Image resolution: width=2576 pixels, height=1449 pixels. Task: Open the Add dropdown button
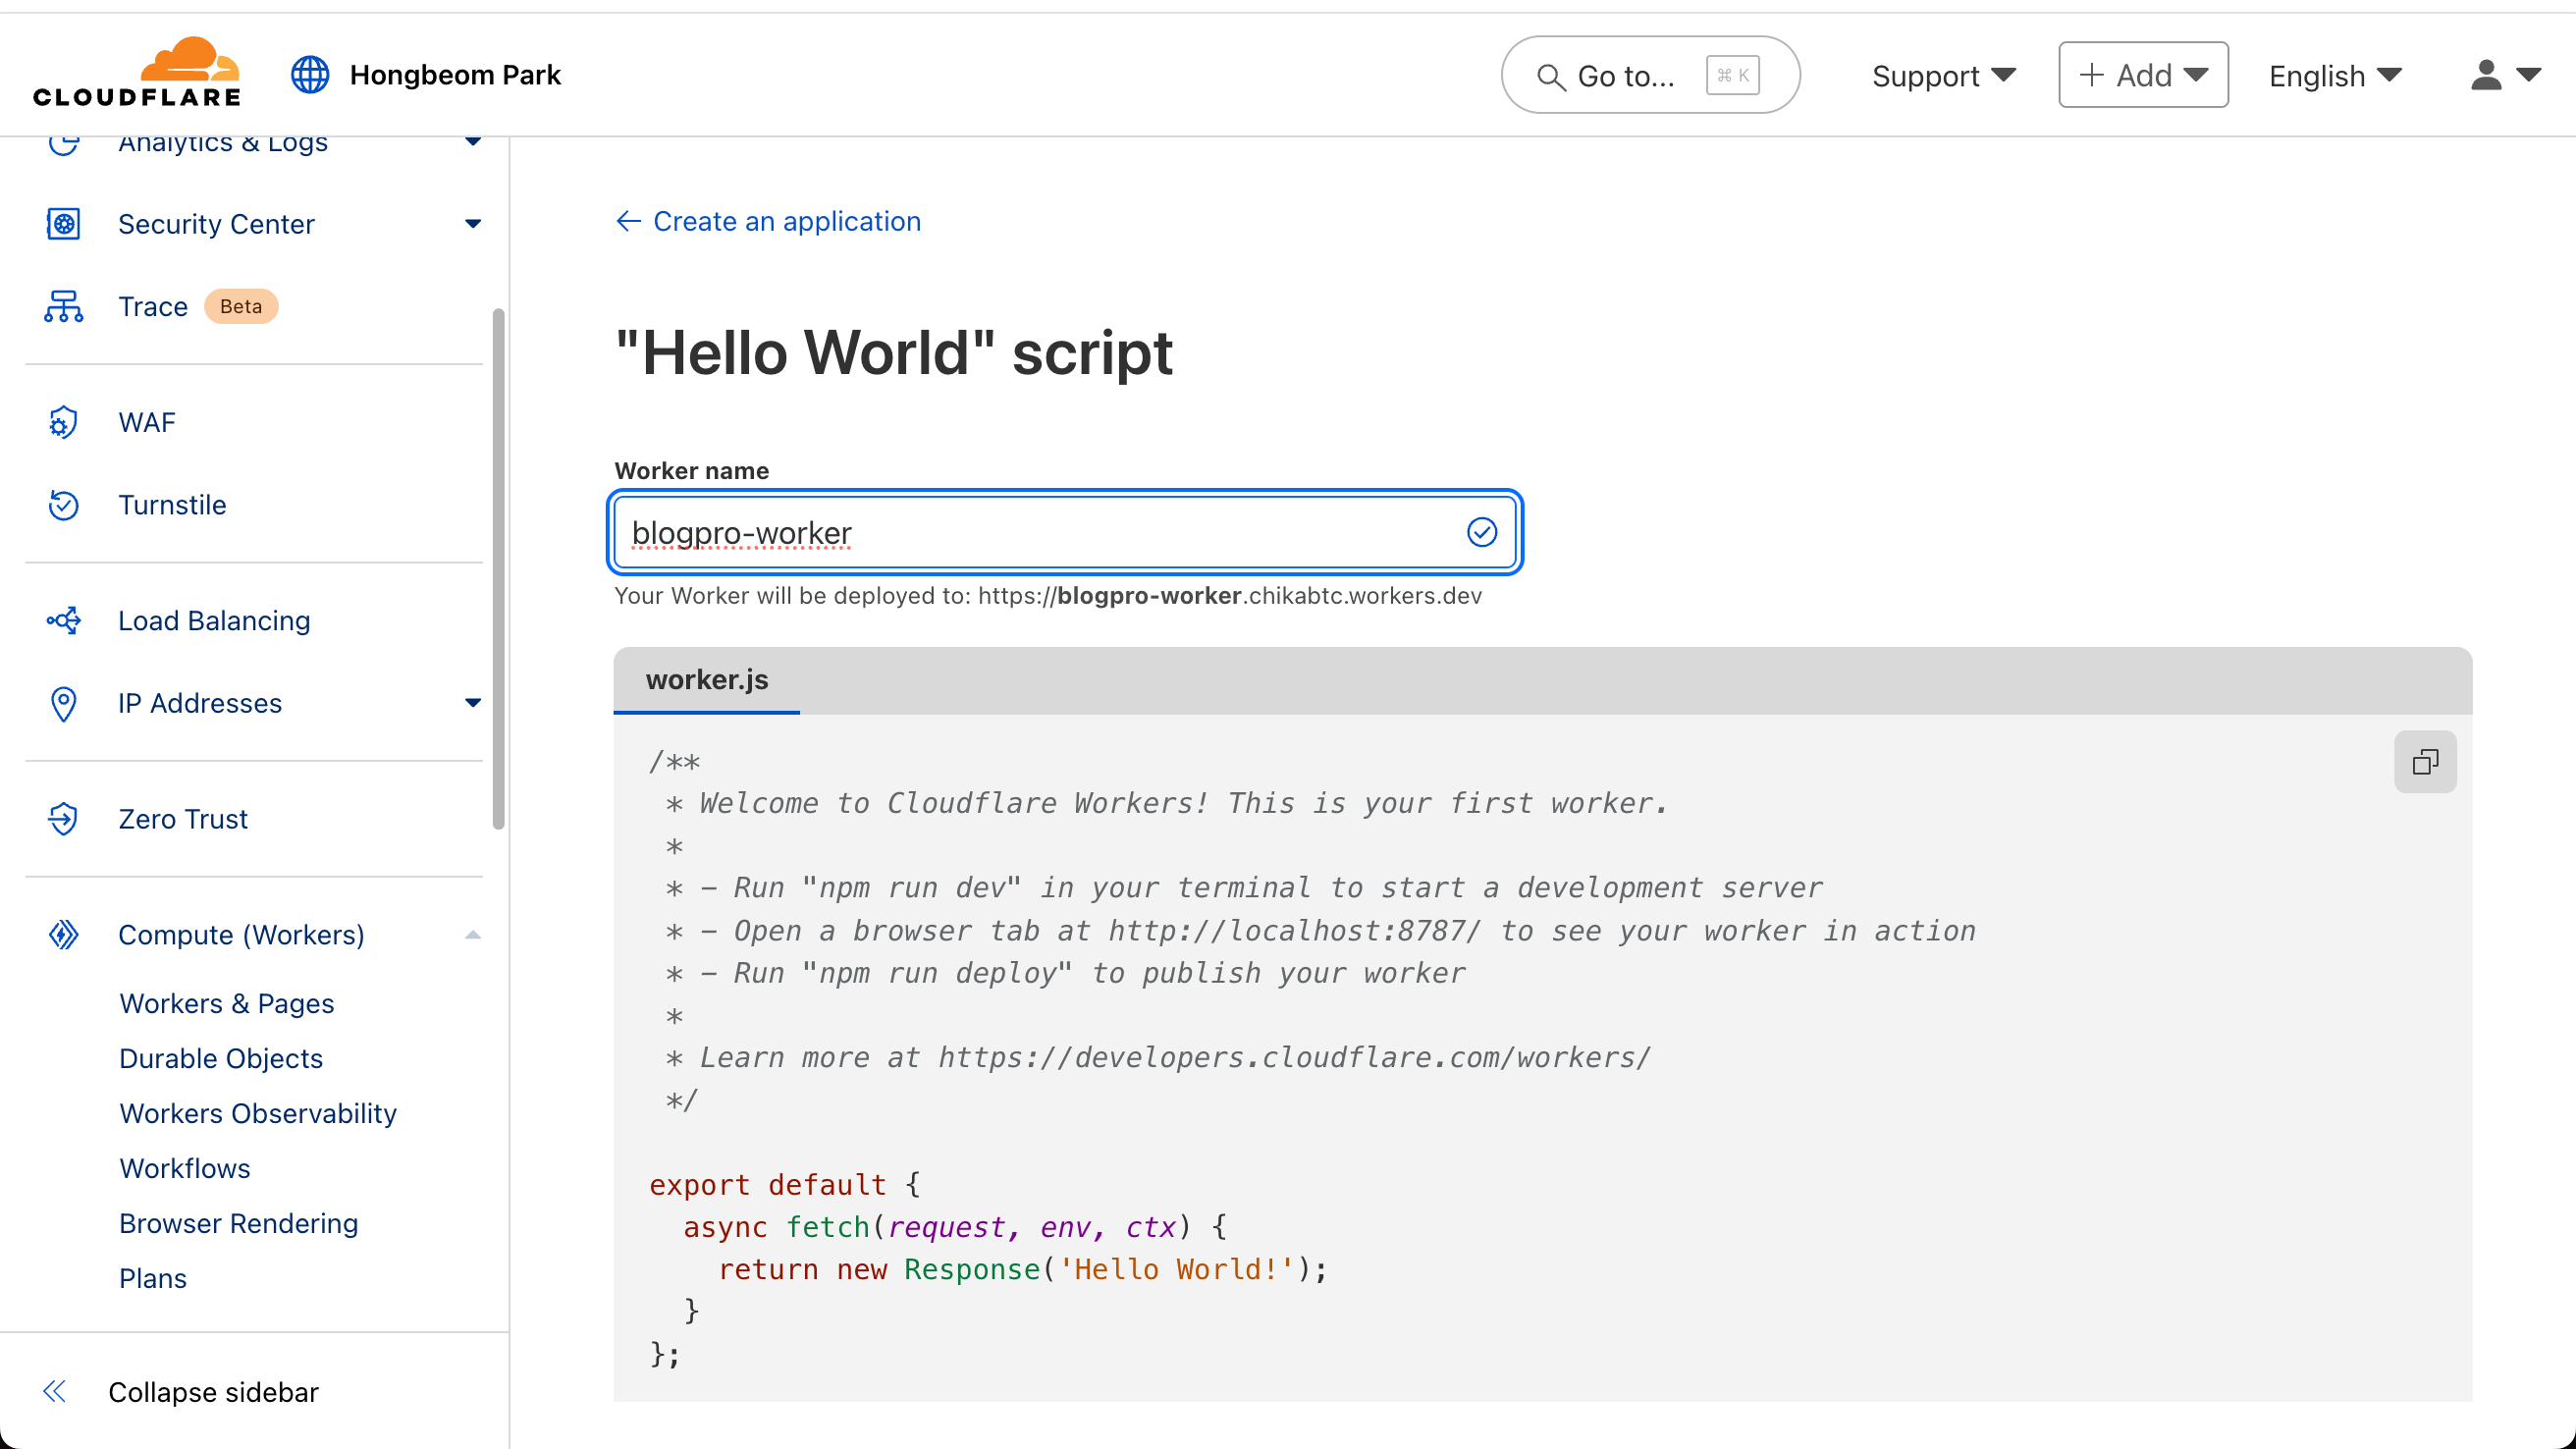coord(2143,75)
